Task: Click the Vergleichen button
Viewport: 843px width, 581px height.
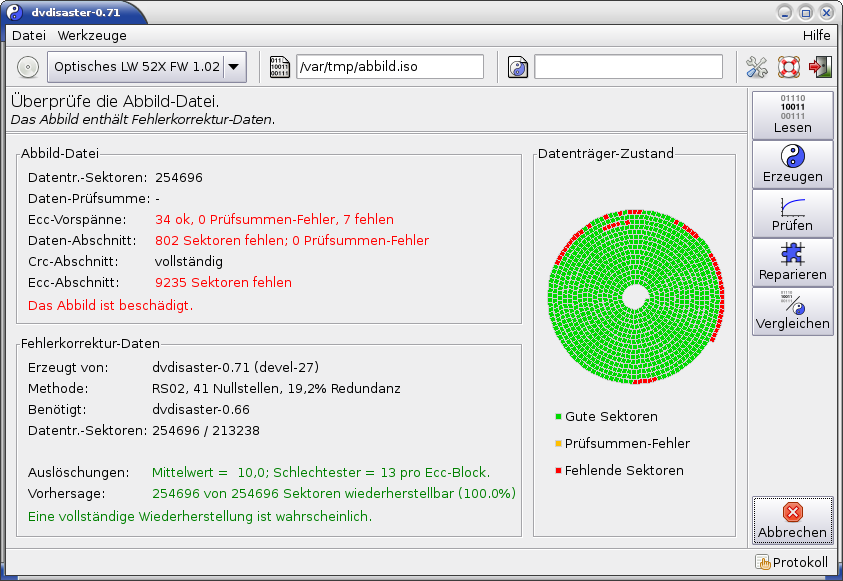Action: pyautogui.click(x=792, y=311)
